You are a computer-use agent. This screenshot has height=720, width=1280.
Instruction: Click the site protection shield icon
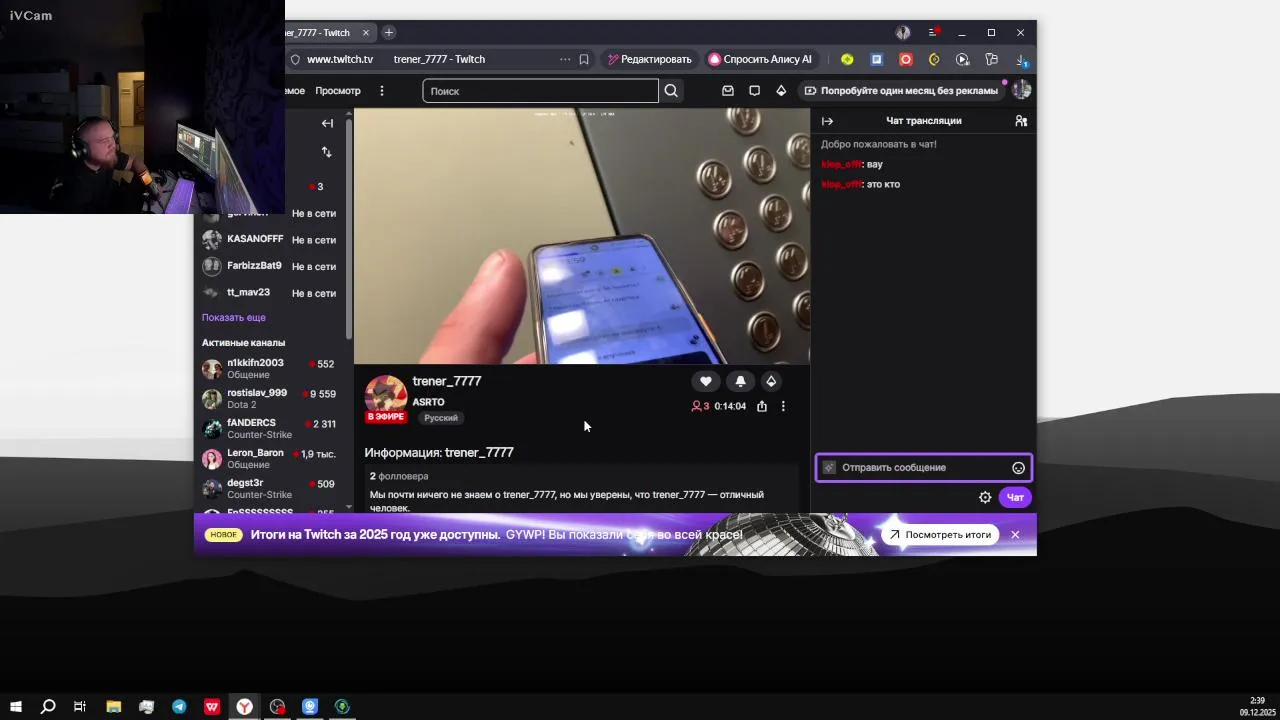click(295, 59)
